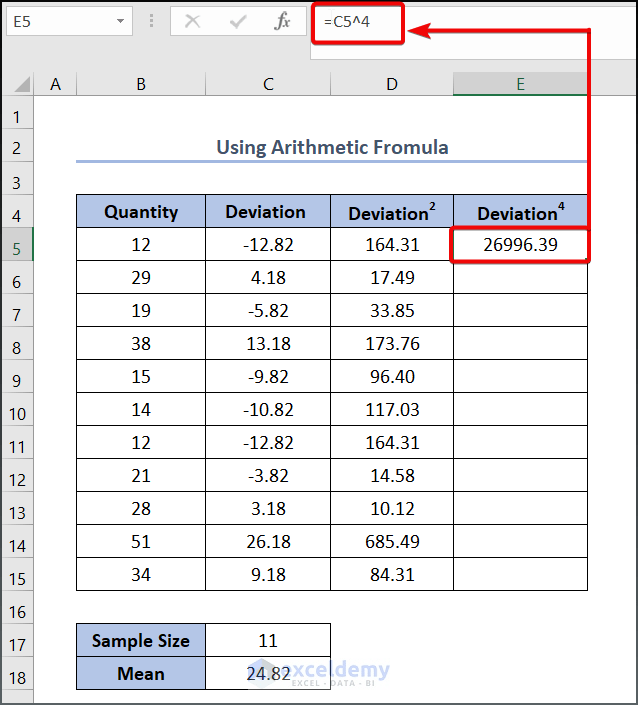The width and height of the screenshot is (638, 705).
Task: Select cell with value 117.03
Action: 392,410
